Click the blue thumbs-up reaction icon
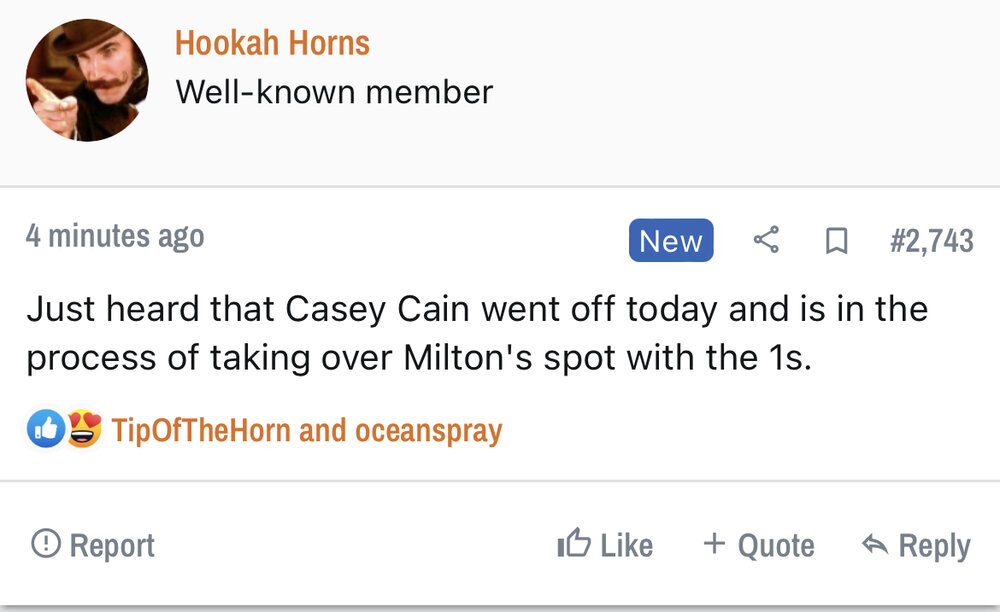The height and width of the screenshot is (612, 1000). (46, 430)
